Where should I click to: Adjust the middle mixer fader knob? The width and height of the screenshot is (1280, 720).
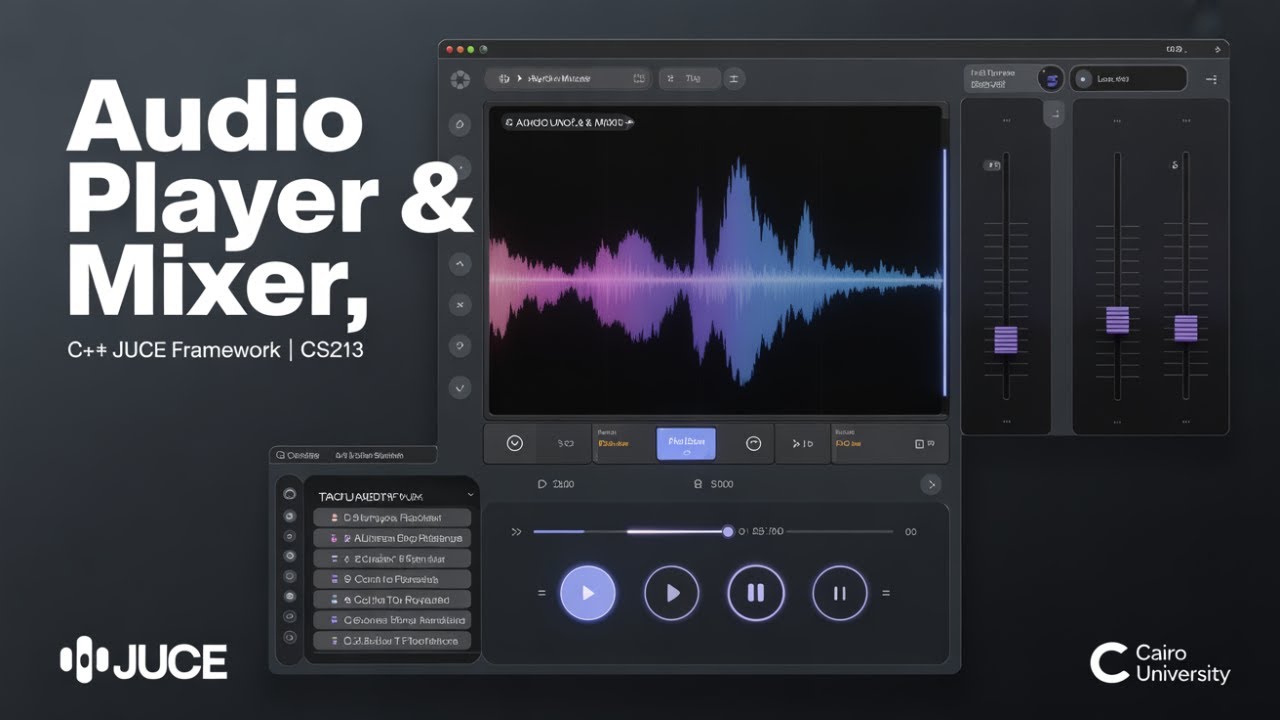coord(1118,320)
